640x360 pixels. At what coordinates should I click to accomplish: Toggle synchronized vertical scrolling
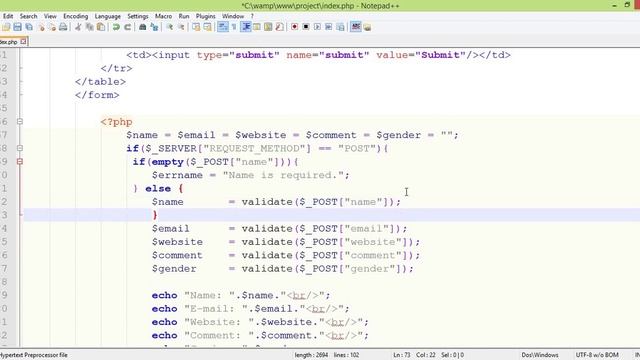tap(196, 27)
